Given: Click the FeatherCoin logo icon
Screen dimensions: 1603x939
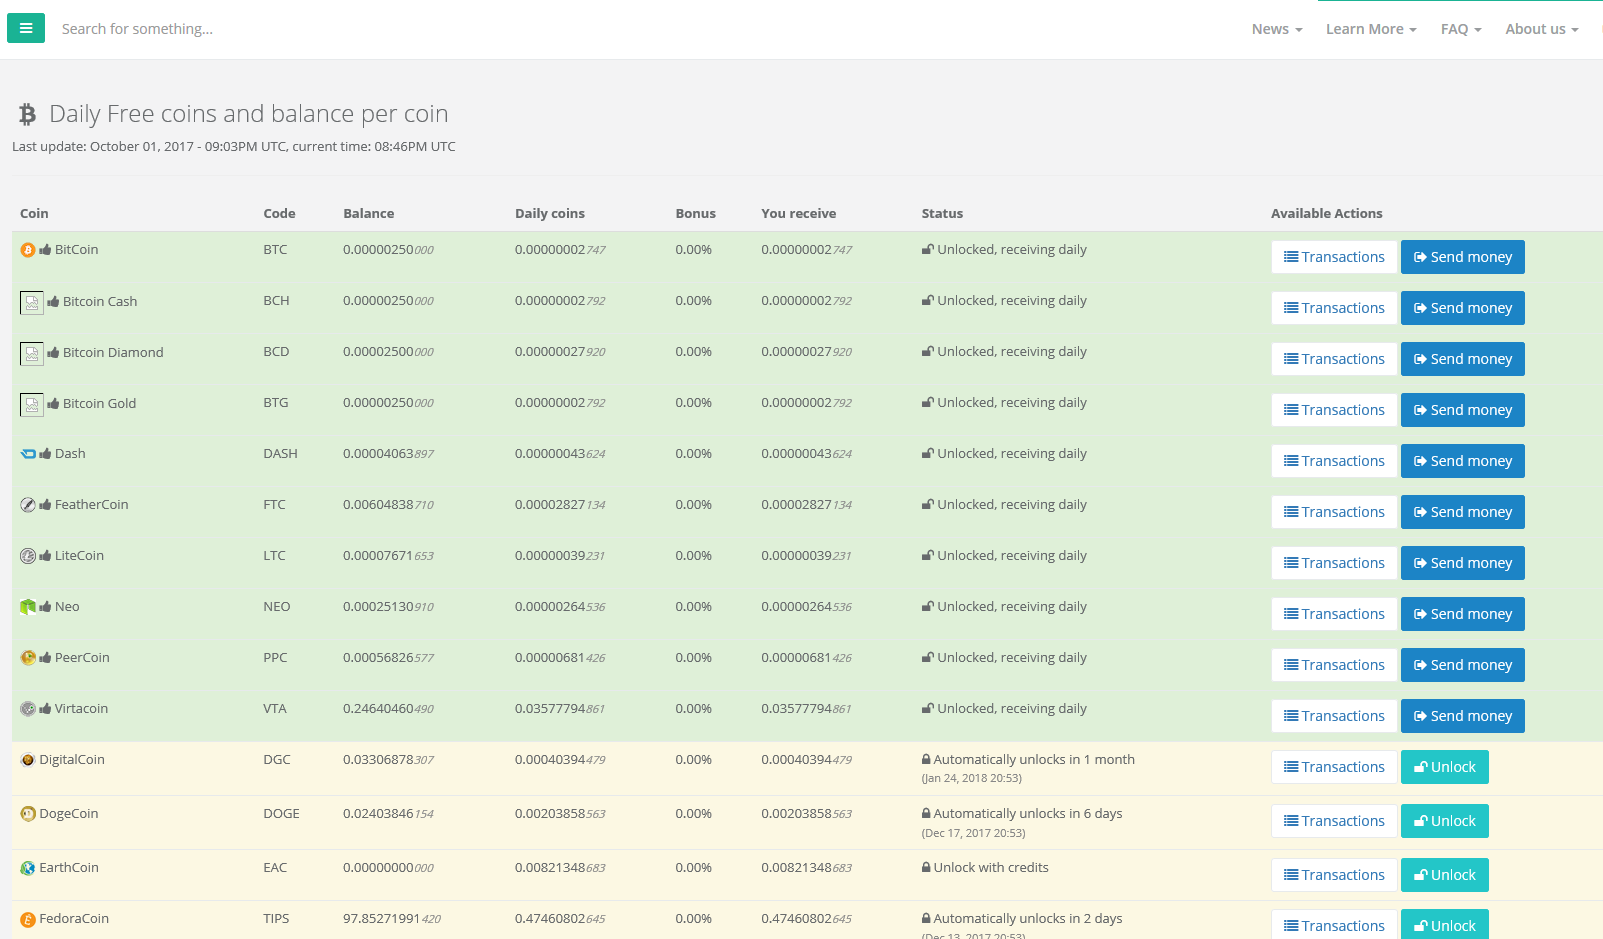Looking at the screenshot, I should click(28, 505).
